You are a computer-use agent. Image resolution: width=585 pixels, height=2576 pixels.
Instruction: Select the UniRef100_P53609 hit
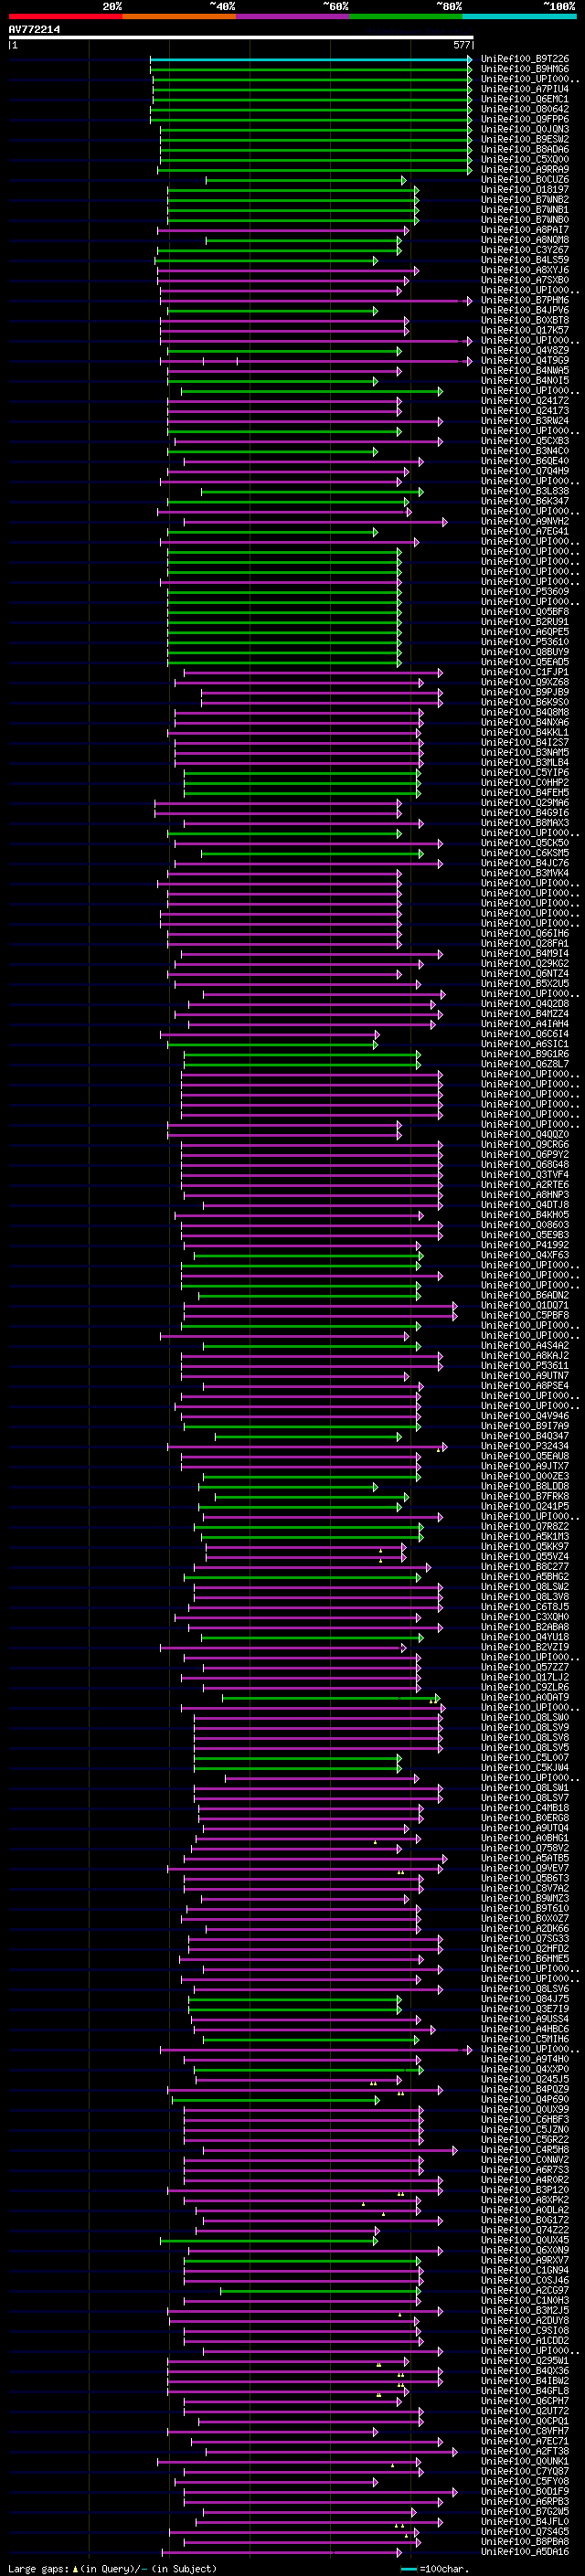pos(525,592)
